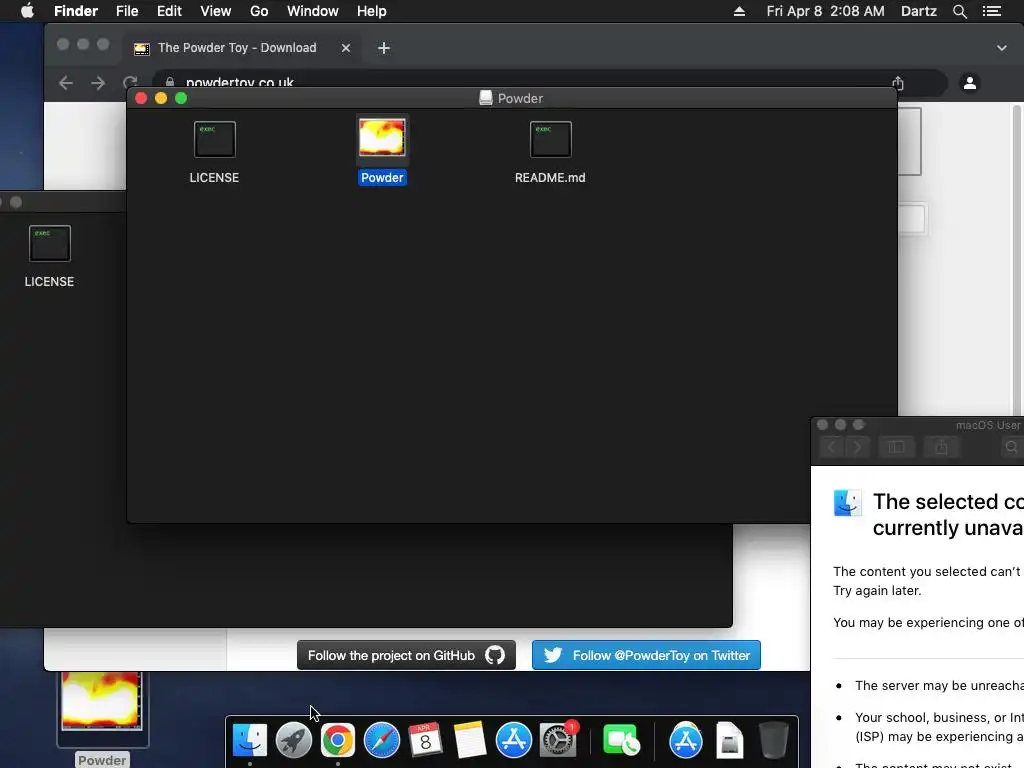This screenshot has width=1024, height=768.
Task: Click the date and time in menu bar
Action: (x=825, y=11)
